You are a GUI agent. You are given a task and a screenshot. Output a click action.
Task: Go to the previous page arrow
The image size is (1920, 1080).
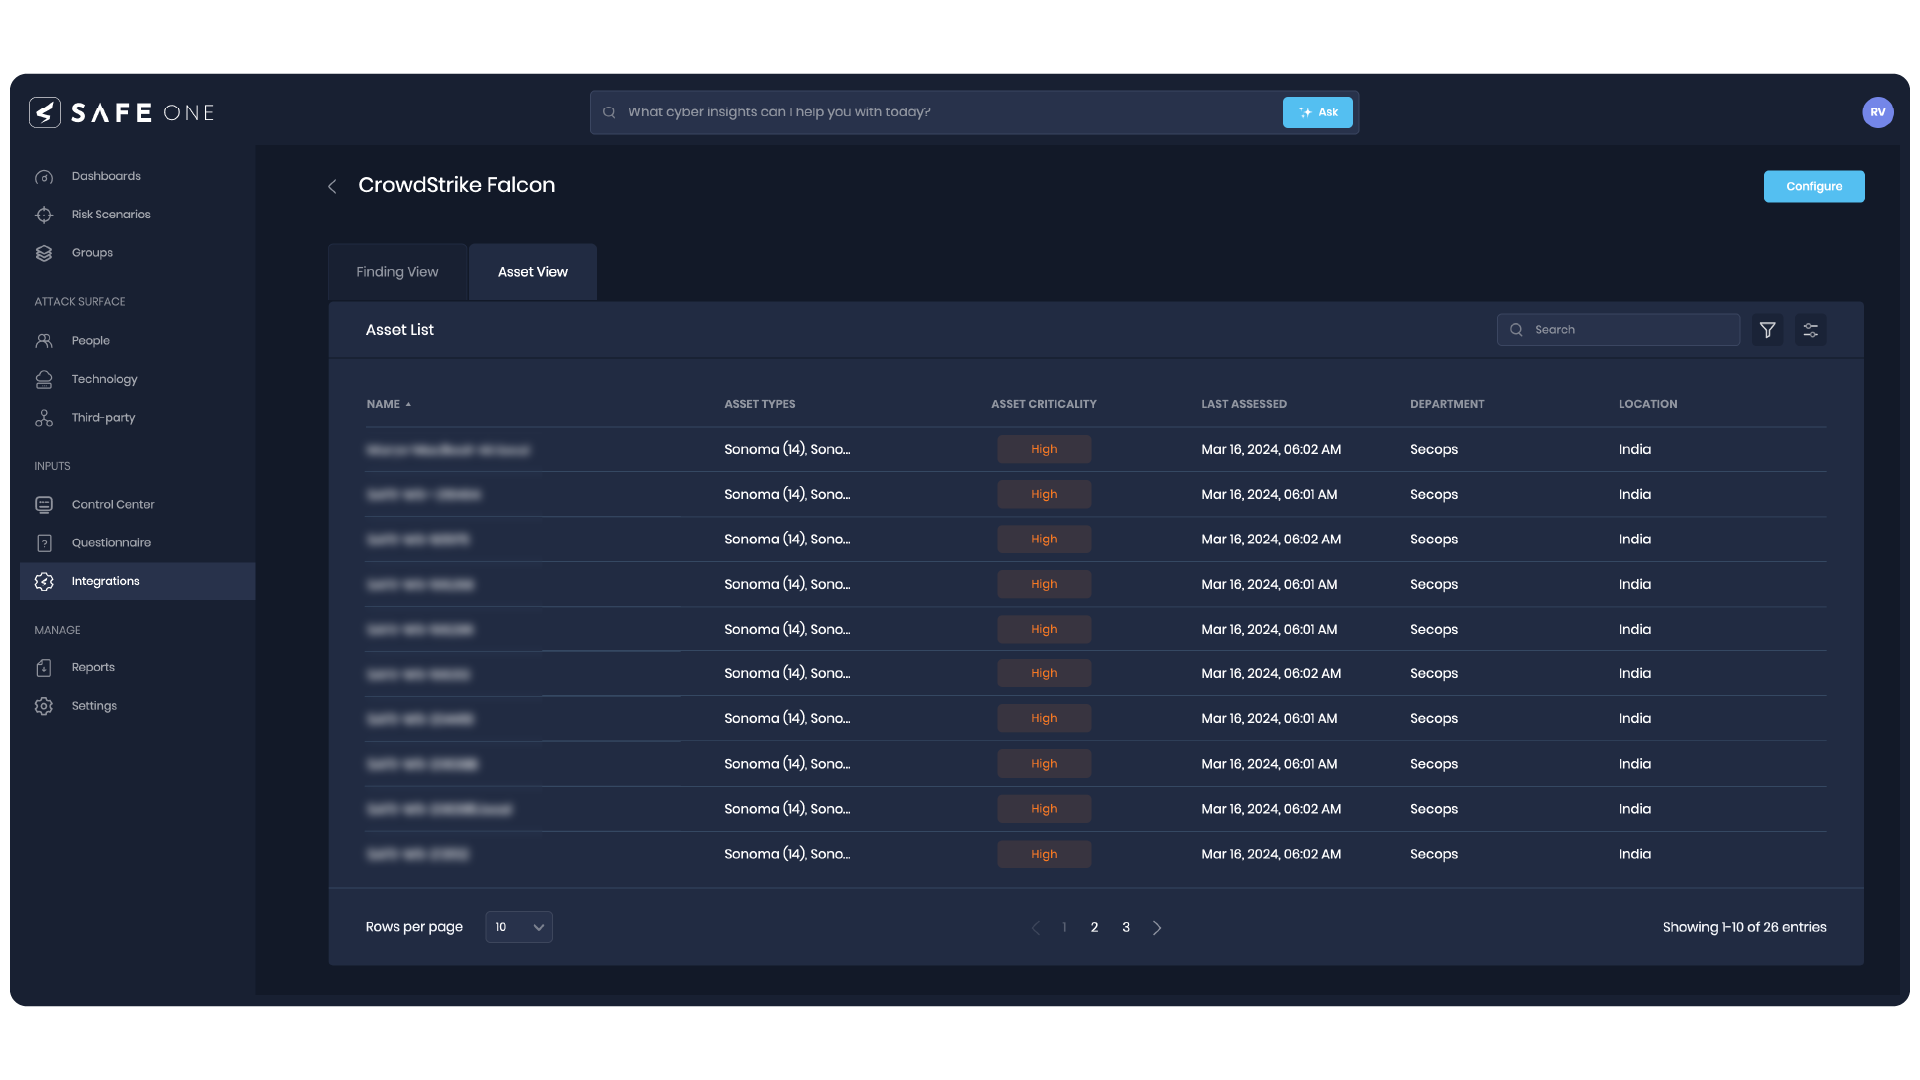(x=1036, y=928)
